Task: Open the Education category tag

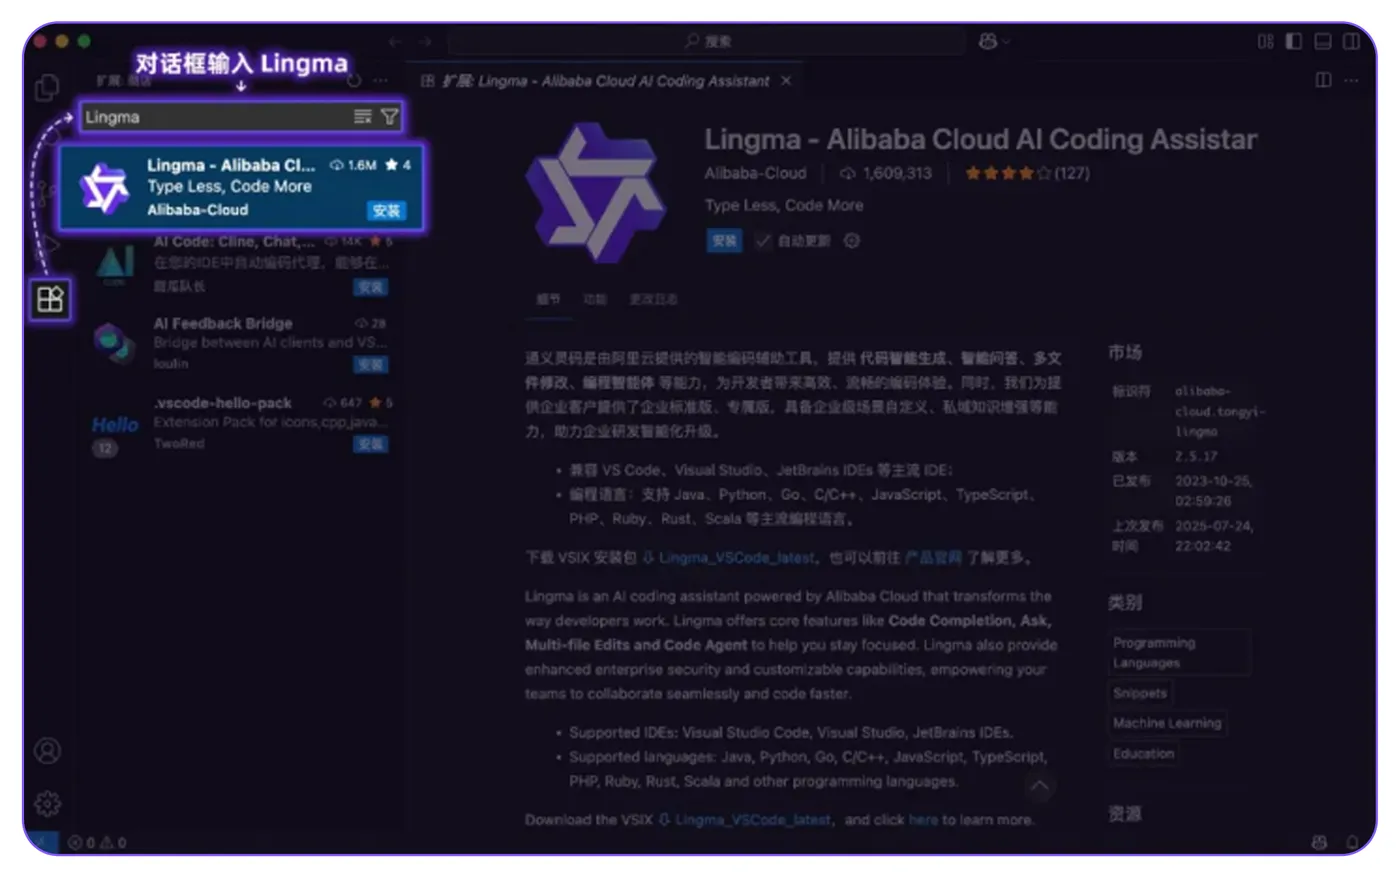Action: click(x=1143, y=754)
